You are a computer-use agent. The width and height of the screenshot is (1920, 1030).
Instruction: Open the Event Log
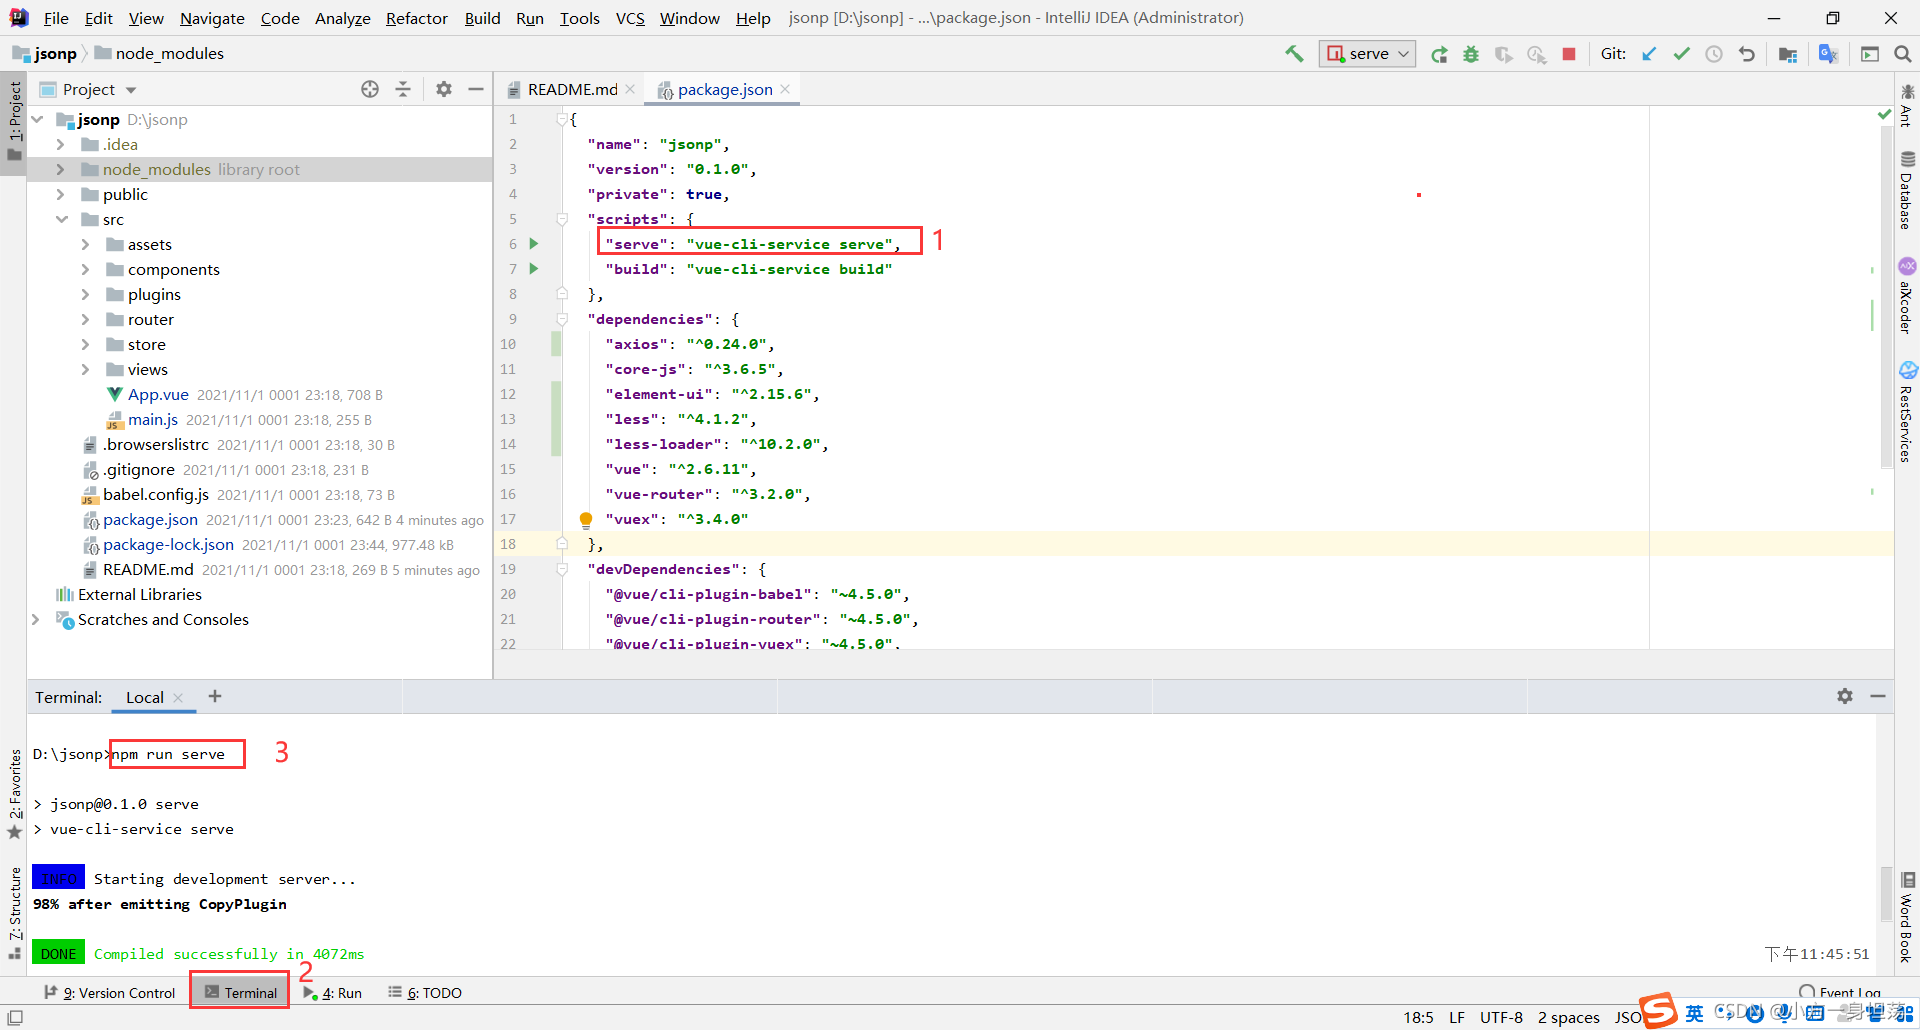[1840, 992]
